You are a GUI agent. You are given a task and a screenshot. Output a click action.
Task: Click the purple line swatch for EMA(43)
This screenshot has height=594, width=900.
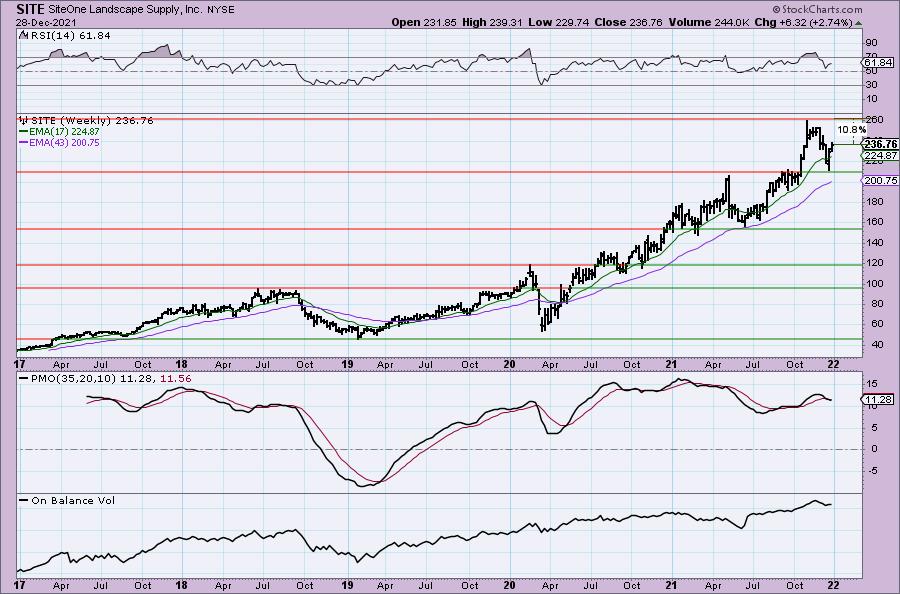tap(24, 142)
